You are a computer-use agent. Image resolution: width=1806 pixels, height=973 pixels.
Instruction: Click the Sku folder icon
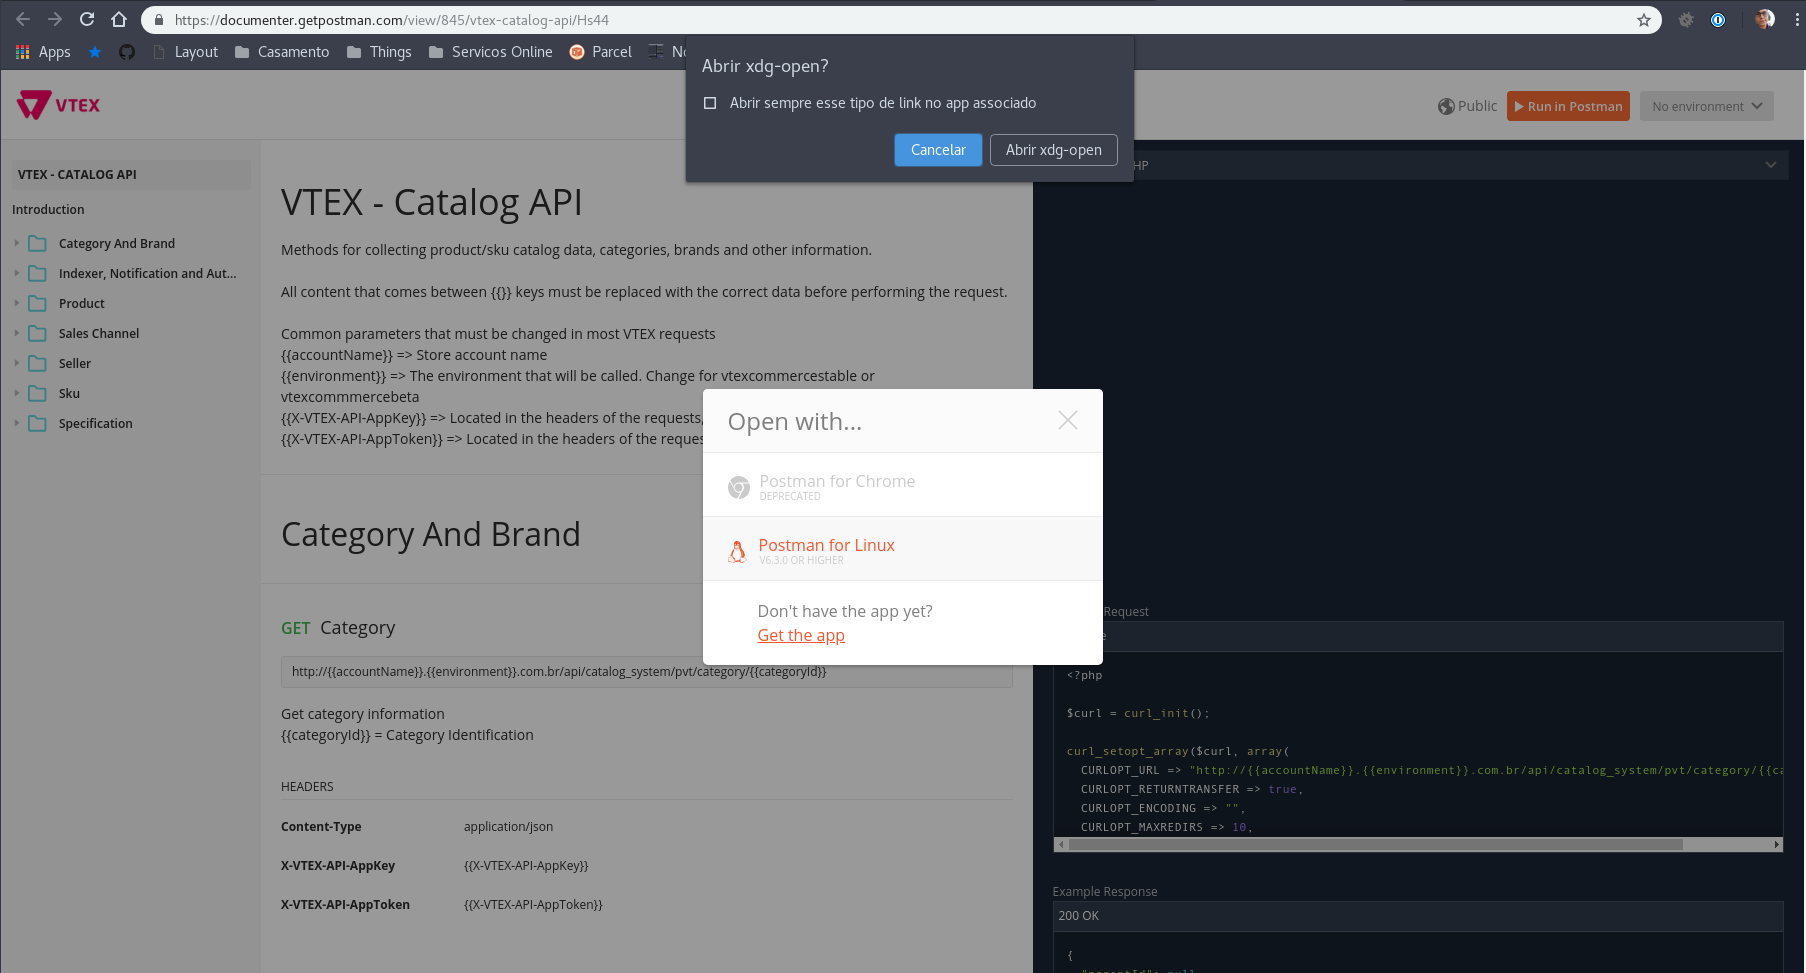click(x=38, y=393)
